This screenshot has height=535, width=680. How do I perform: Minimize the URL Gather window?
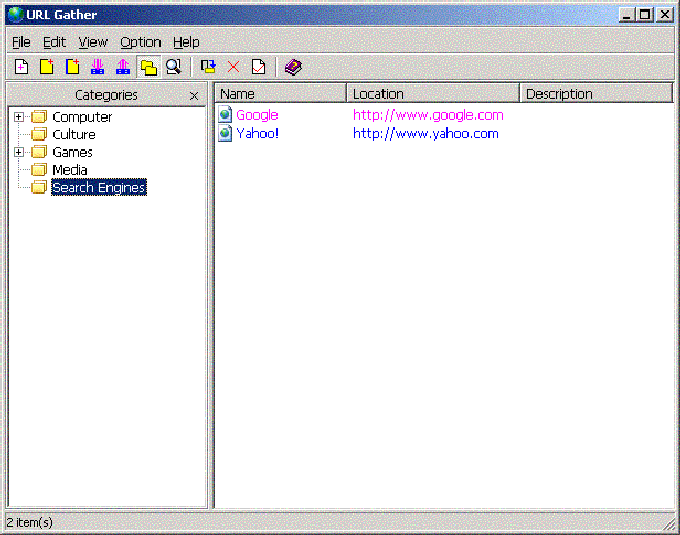(627, 15)
